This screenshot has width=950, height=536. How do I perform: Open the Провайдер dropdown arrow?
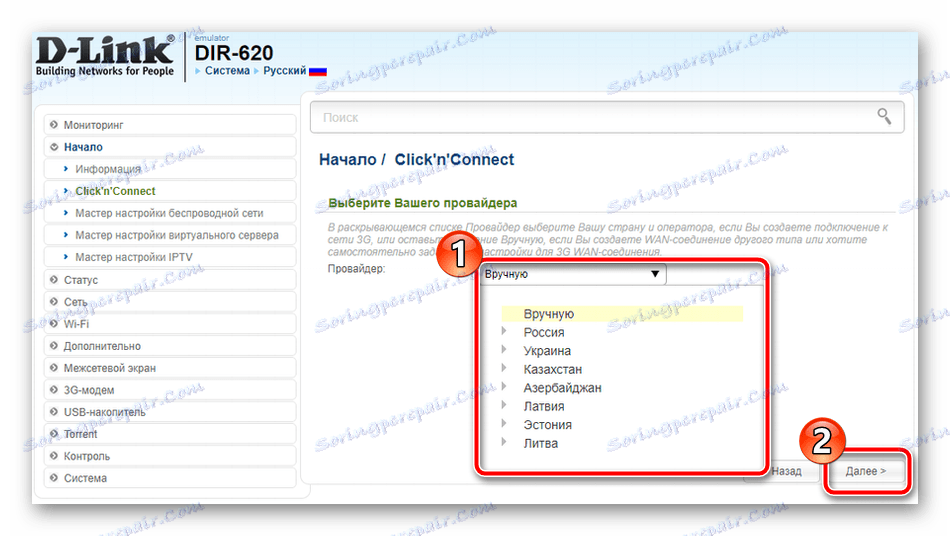(654, 274)
